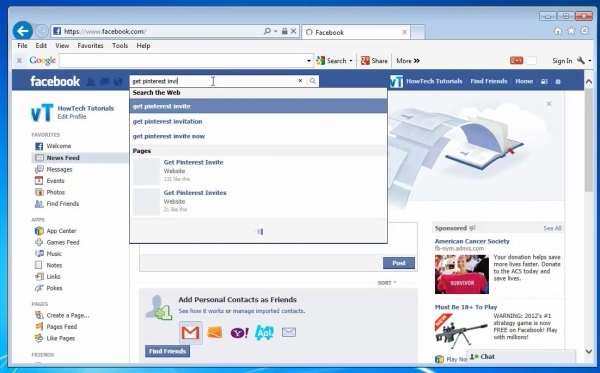
Task: Click the browser forward arrow button
Action: [42, 31]
